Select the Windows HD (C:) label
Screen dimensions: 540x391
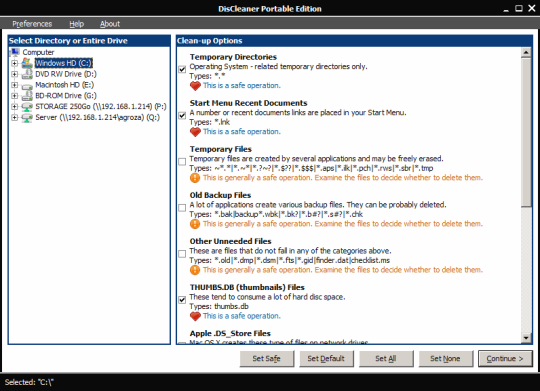[x=64, y=63]
